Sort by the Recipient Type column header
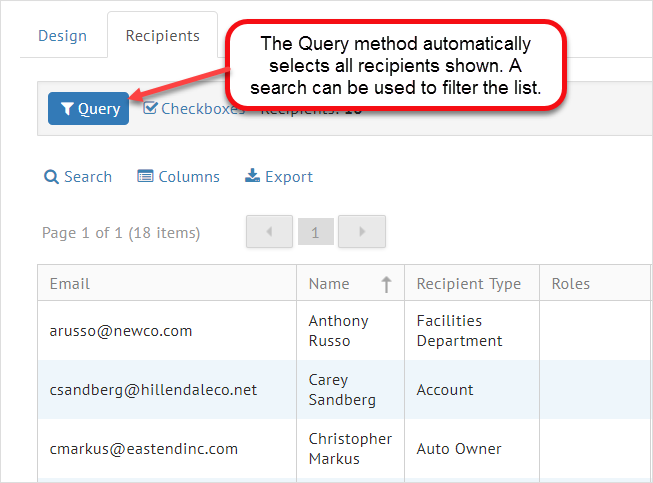 coord(472,284)
